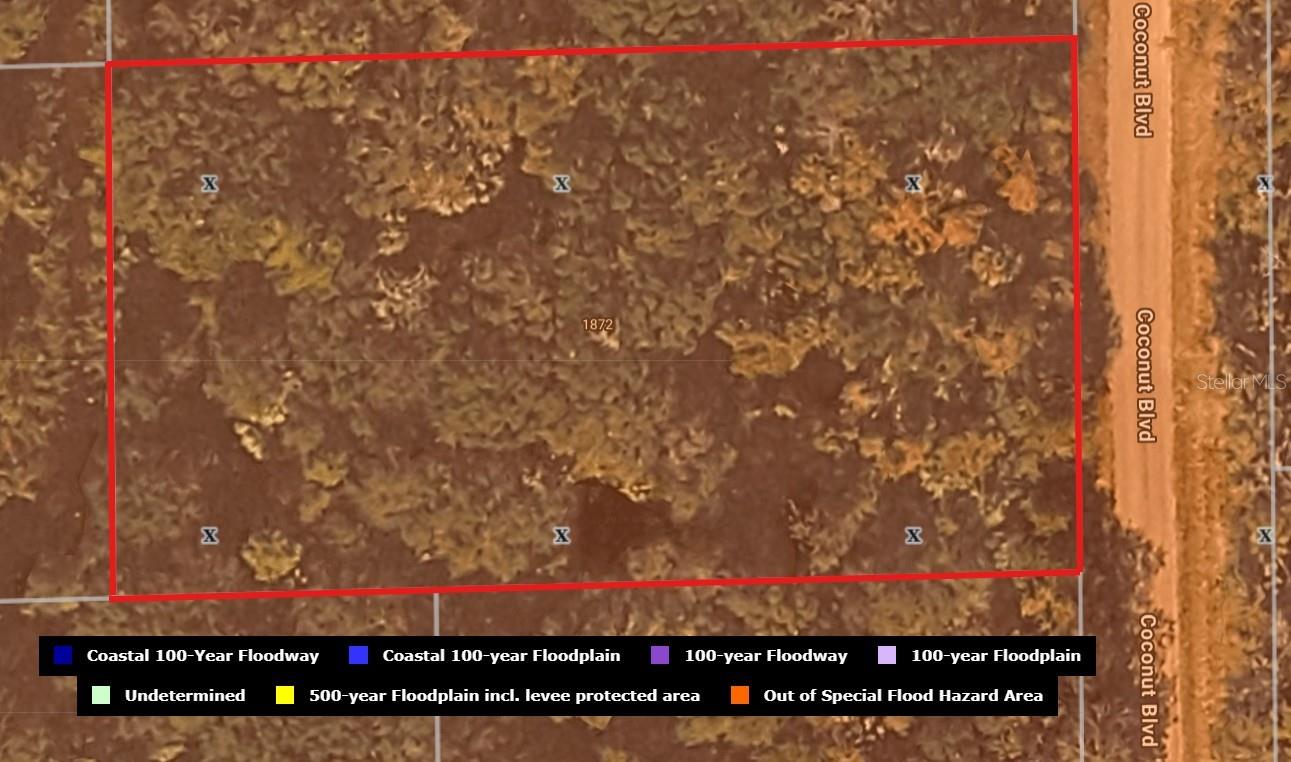
Task: Click the upper X marker east of Coconut Blvd
Action: 1265,184
